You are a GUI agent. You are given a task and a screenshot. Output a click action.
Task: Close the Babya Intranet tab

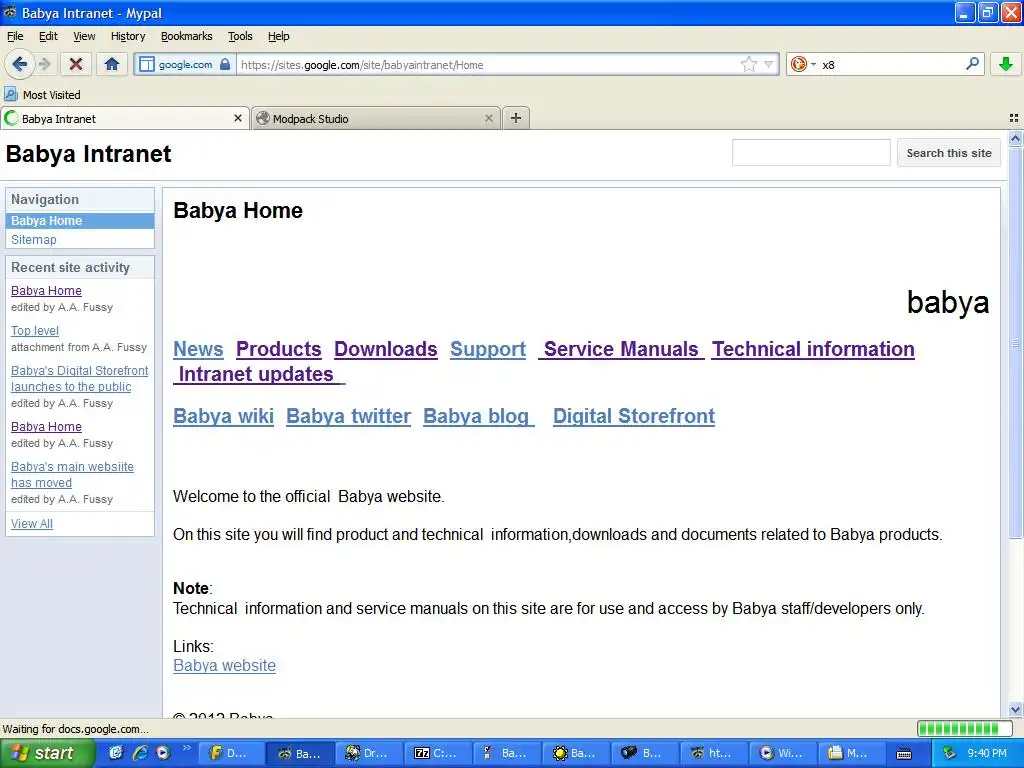[238, 118]
